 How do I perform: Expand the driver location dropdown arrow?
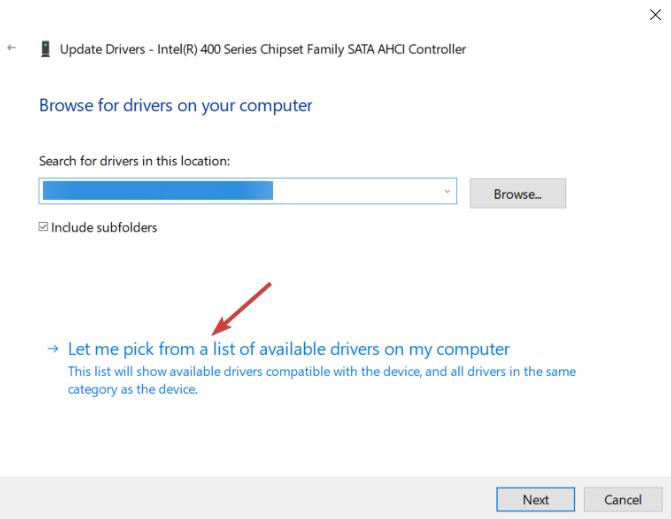coord(446,192)
